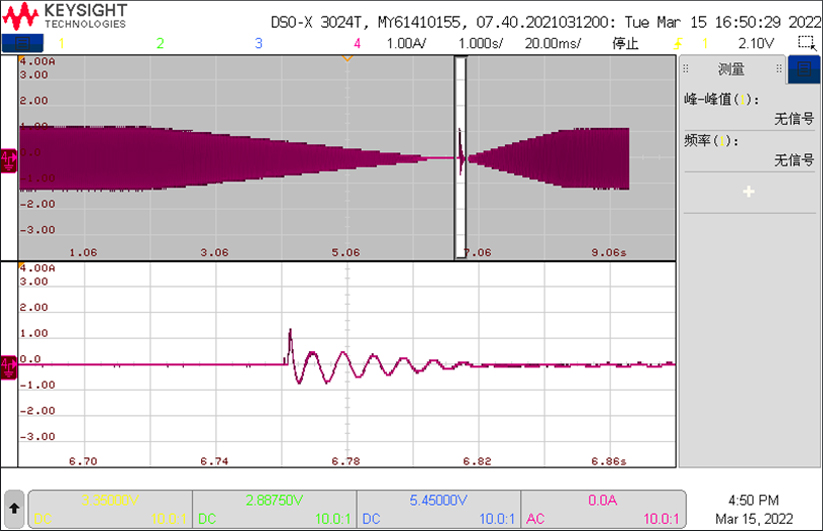Click the 测量 panel header
This screenshot has width=823, height=531.
coord(731,69)
